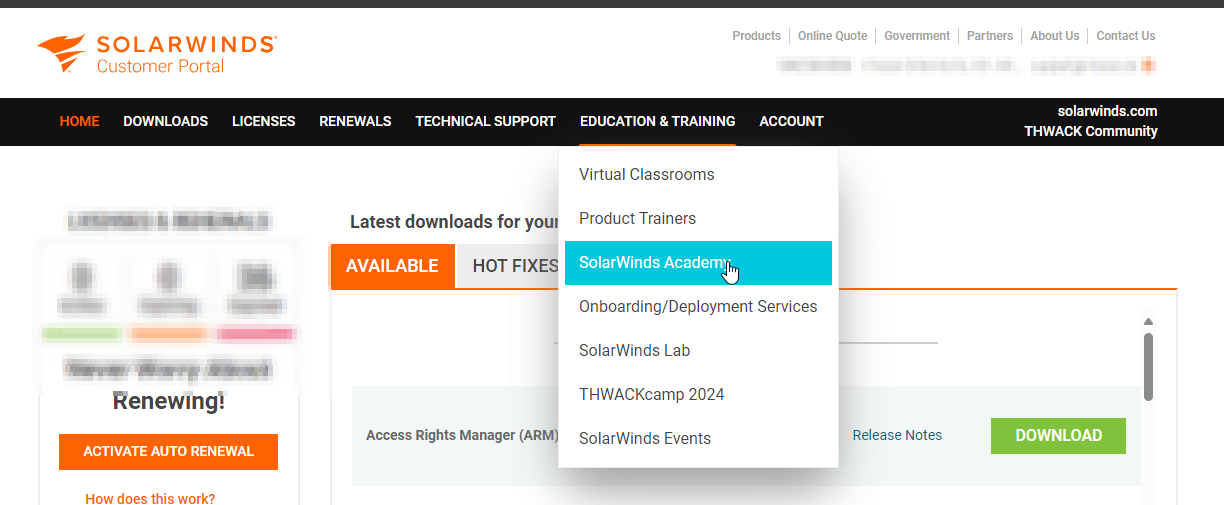Open How does this work? link
The width and height of the screenshot is (1224, 505).
[x=150, y=498]
